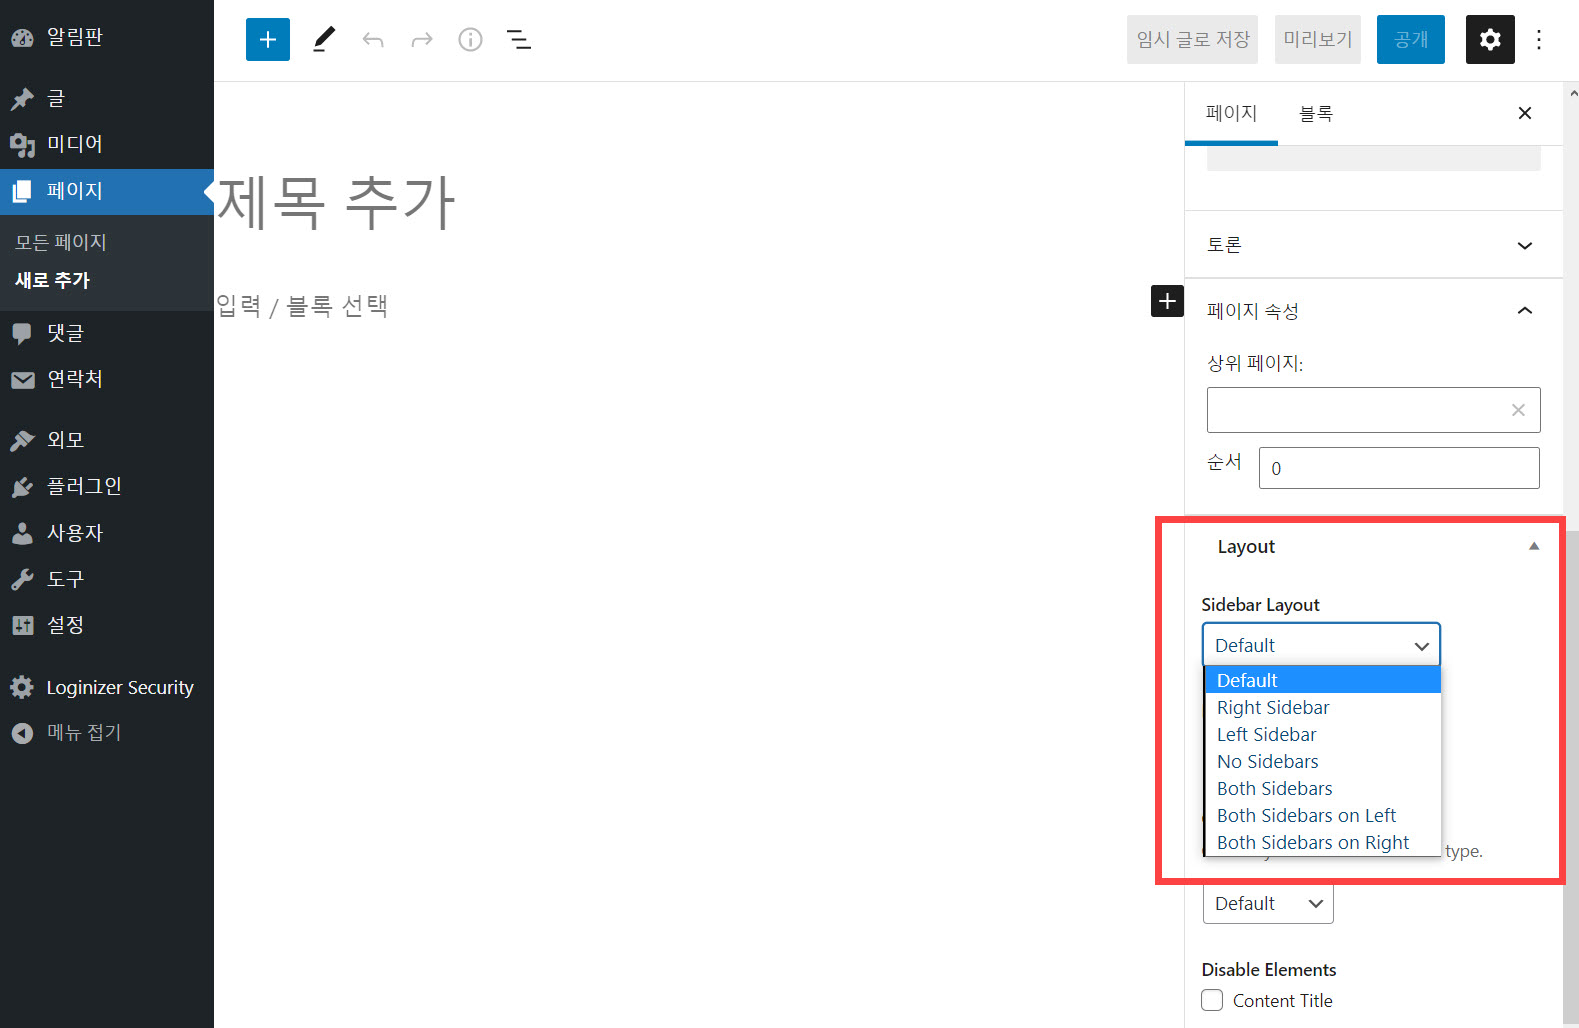
Task: Open the three-dot options menu
Action: [1539, 39]
